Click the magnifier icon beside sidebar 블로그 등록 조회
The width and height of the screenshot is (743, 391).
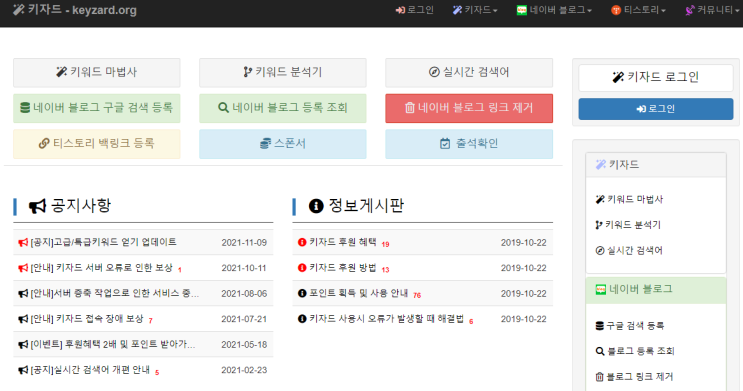point(600,351)
